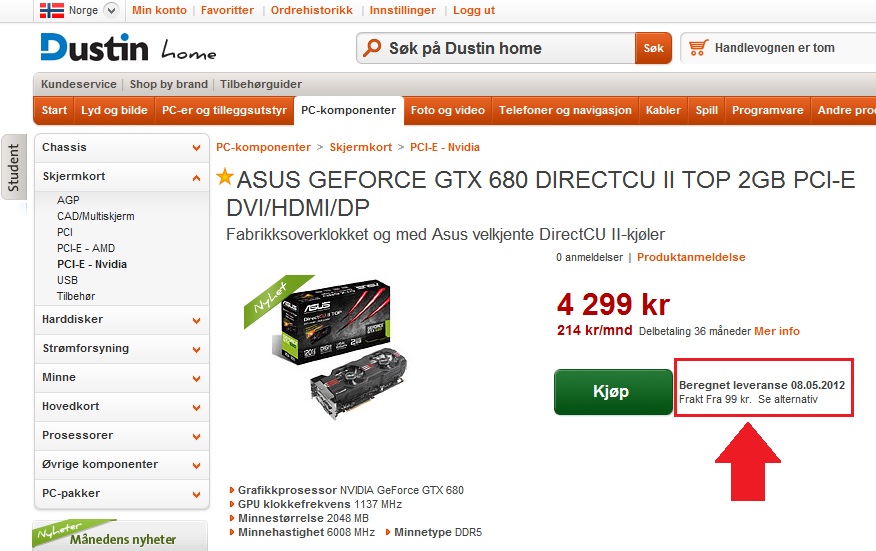
Task: Collapse the Skjermkort category
Action: click(x=196, y=178)
